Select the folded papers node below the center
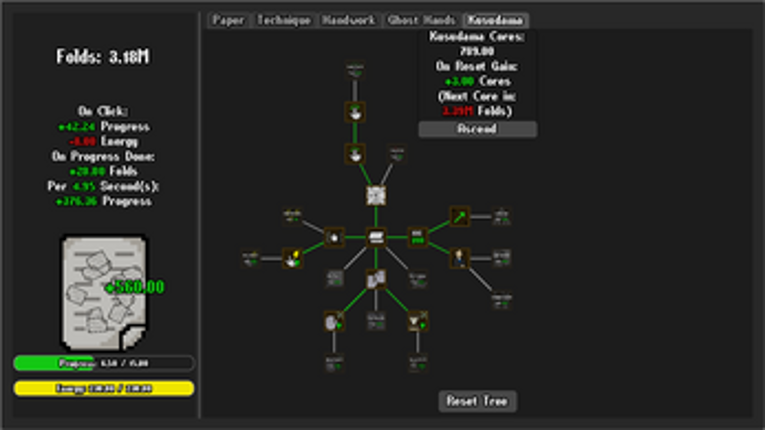The width and height of the screenshot is (765, 430). click(376, 279)
